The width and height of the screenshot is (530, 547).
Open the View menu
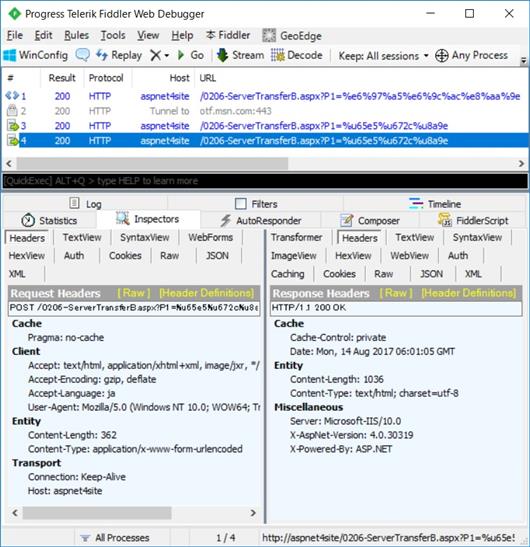148,35
